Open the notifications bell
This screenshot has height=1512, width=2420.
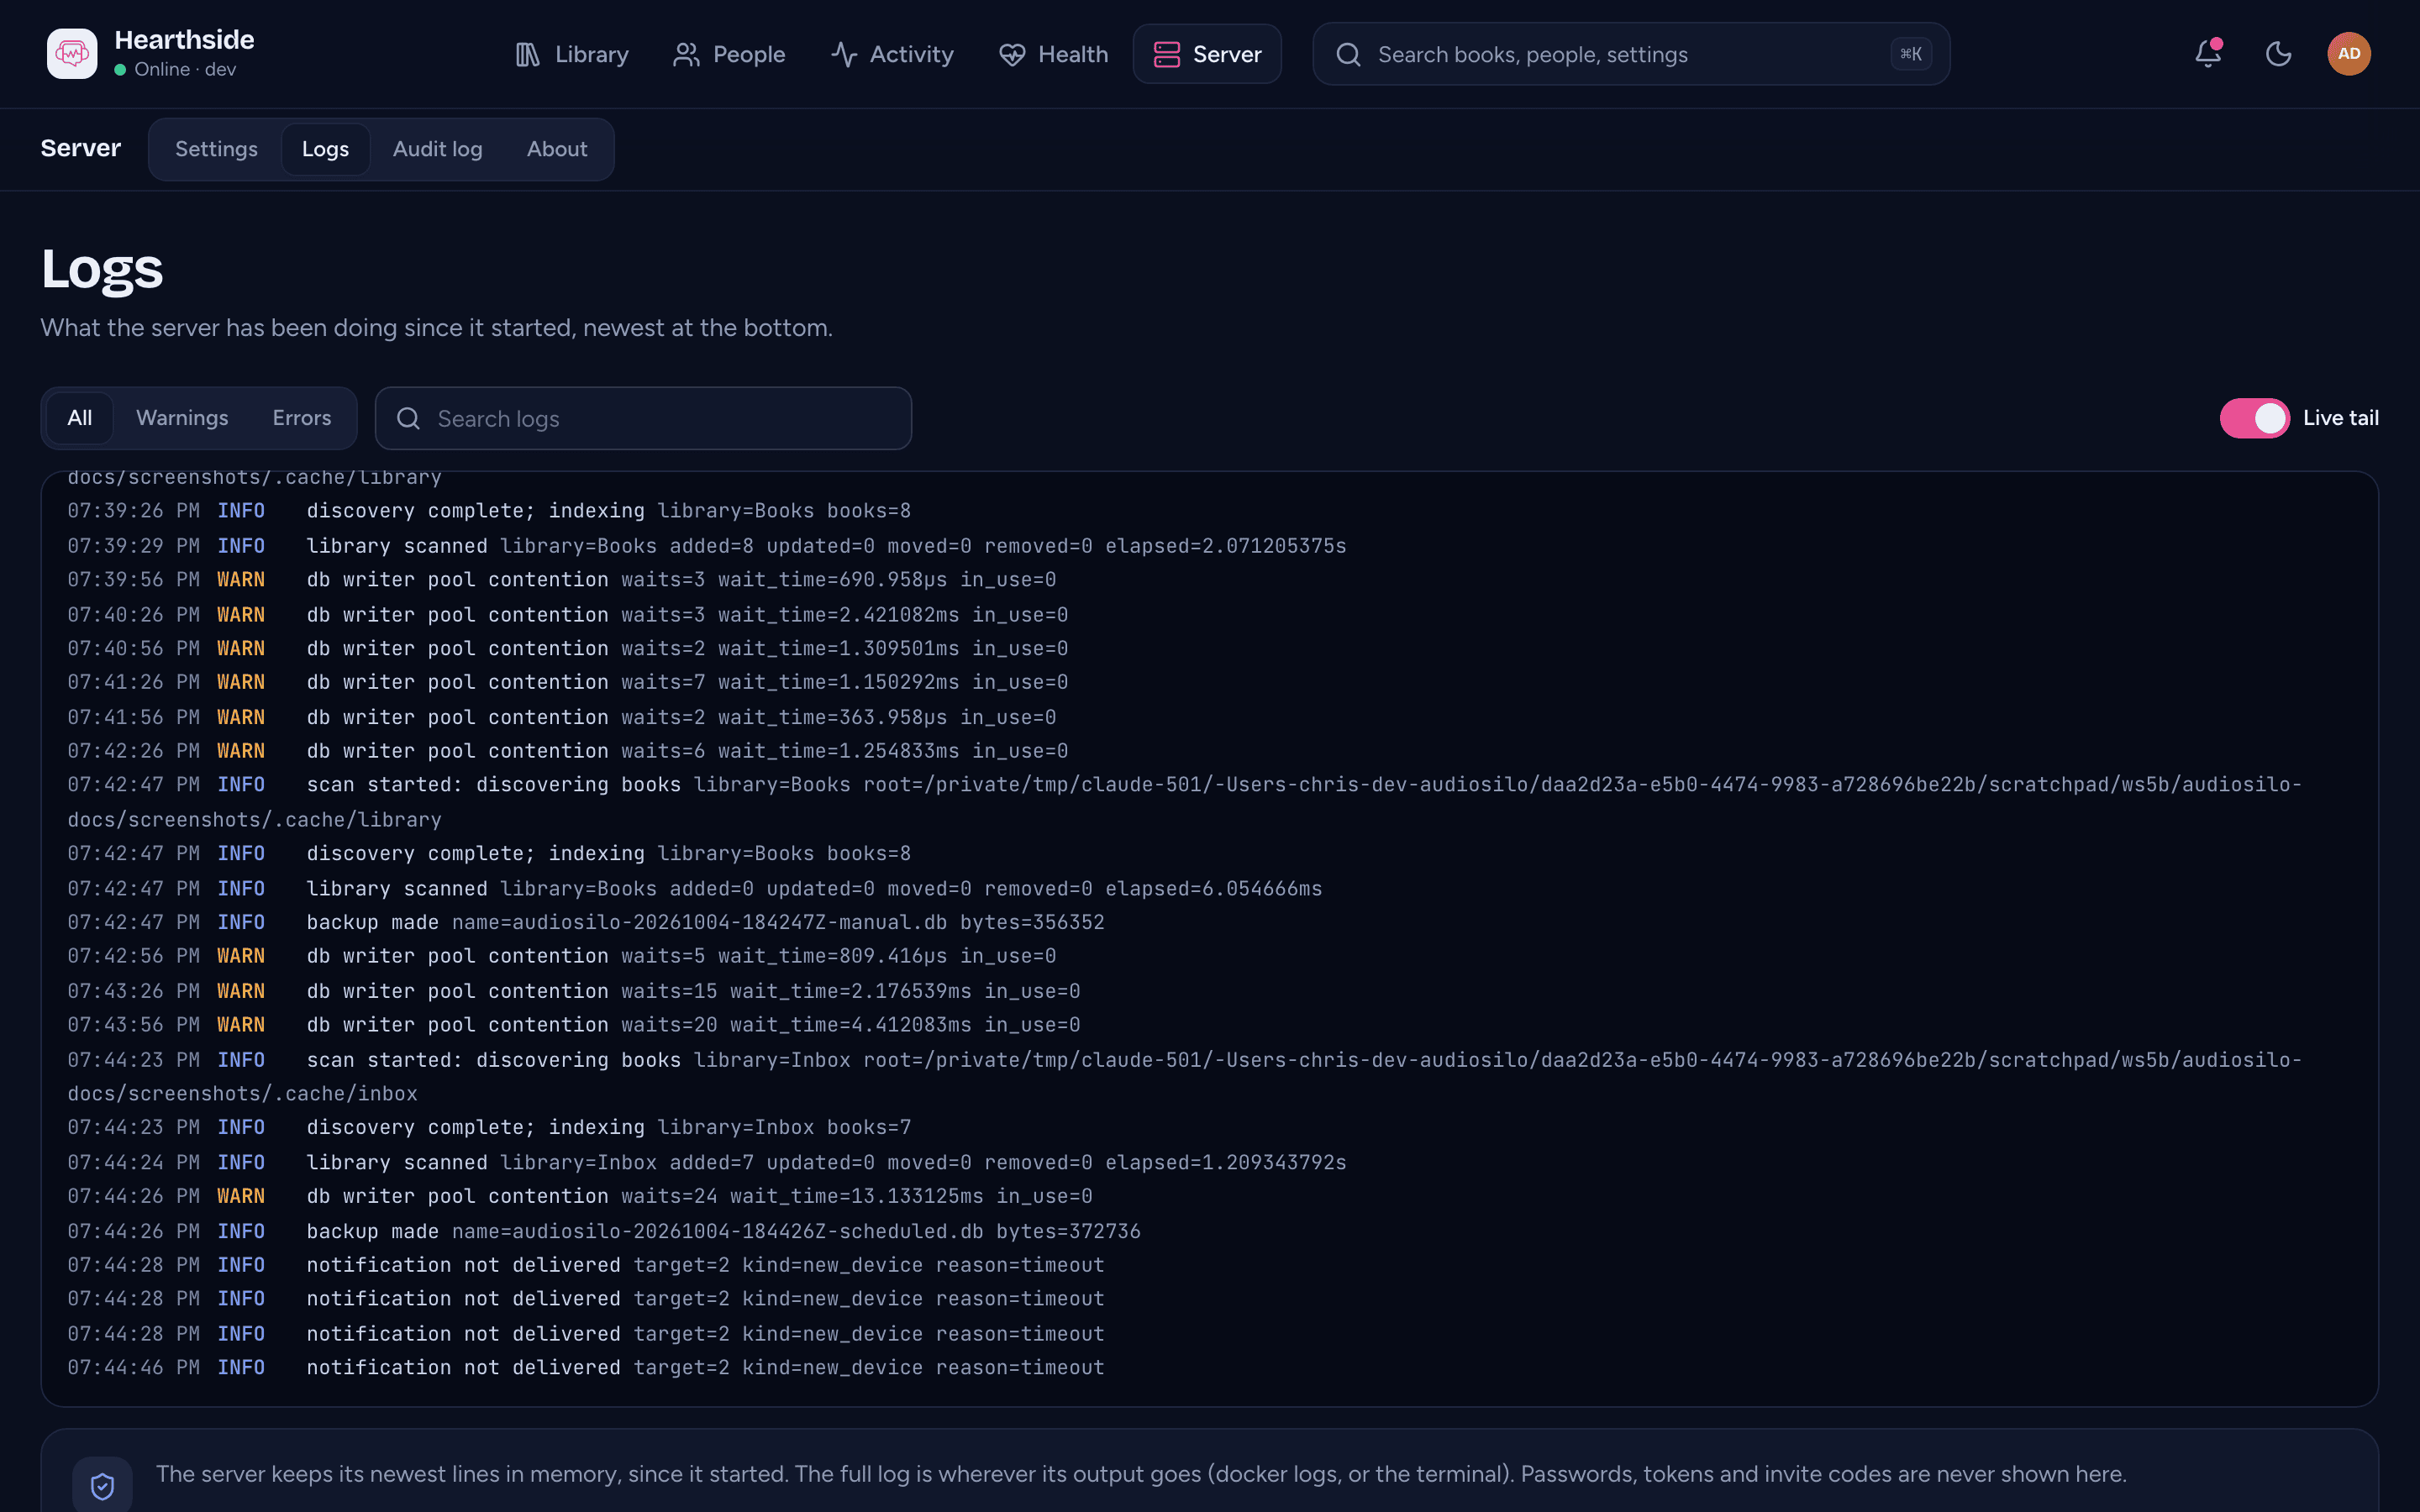(2208, 54)
